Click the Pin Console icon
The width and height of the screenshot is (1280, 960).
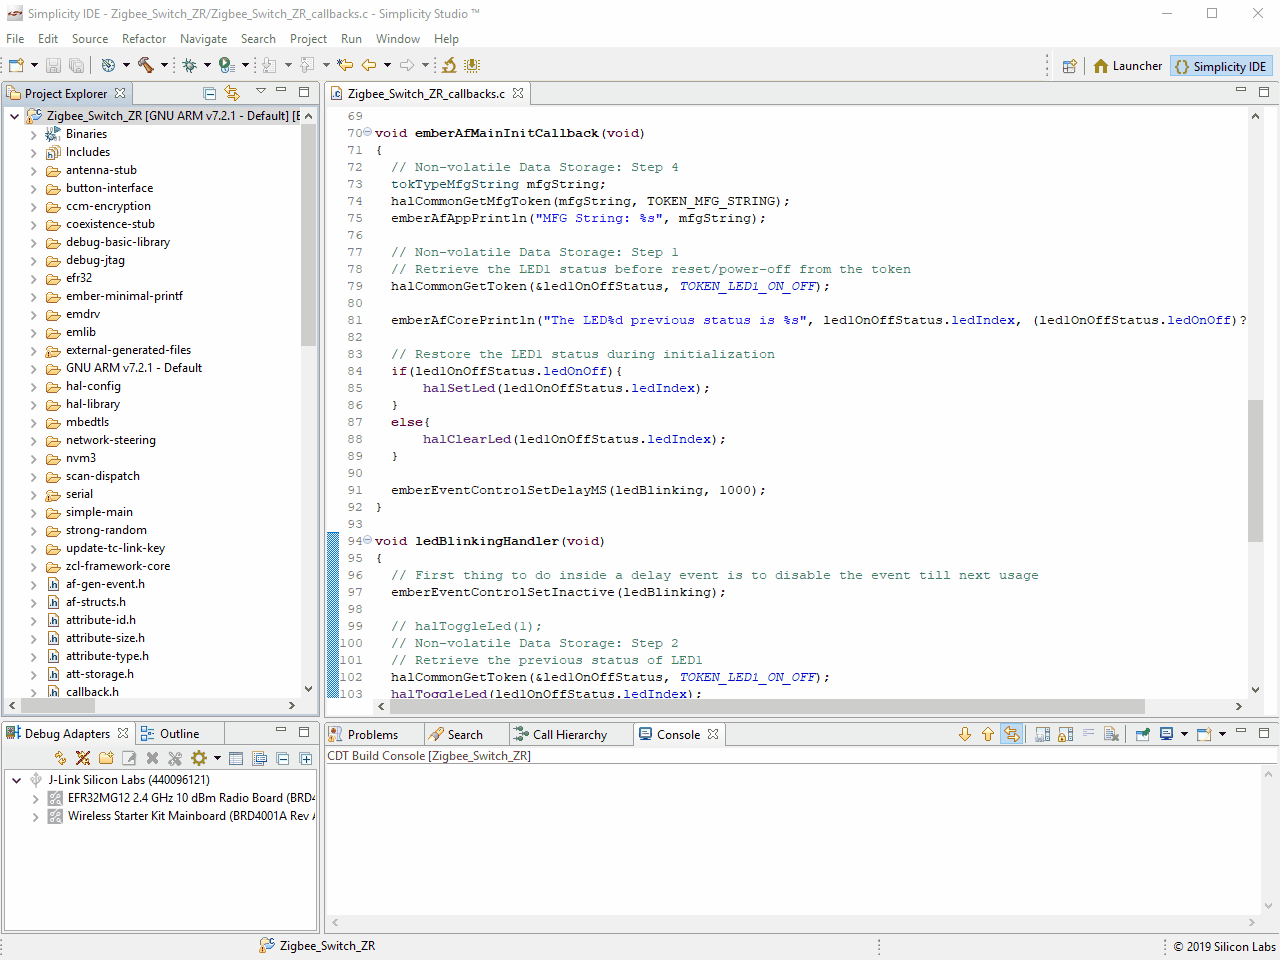[x=1143, y=734]
